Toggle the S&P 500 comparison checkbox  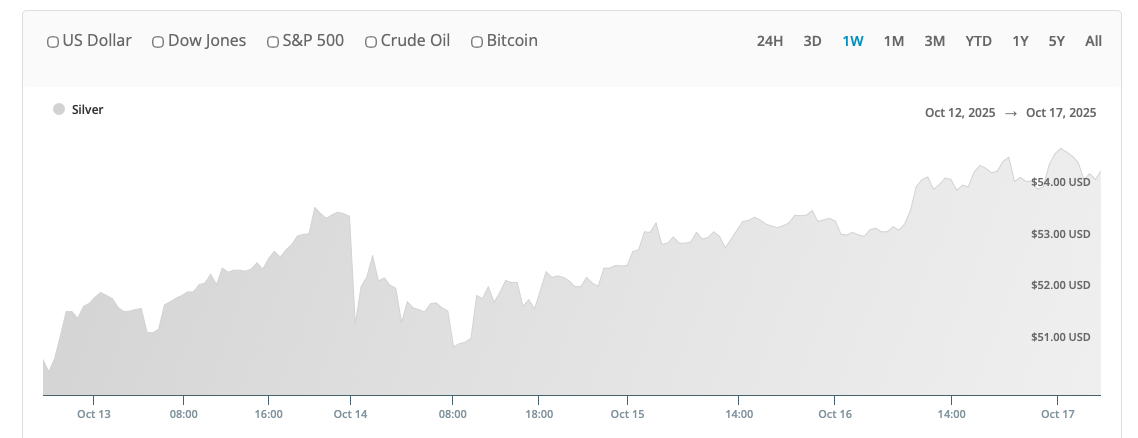click(x=273, y=42)
